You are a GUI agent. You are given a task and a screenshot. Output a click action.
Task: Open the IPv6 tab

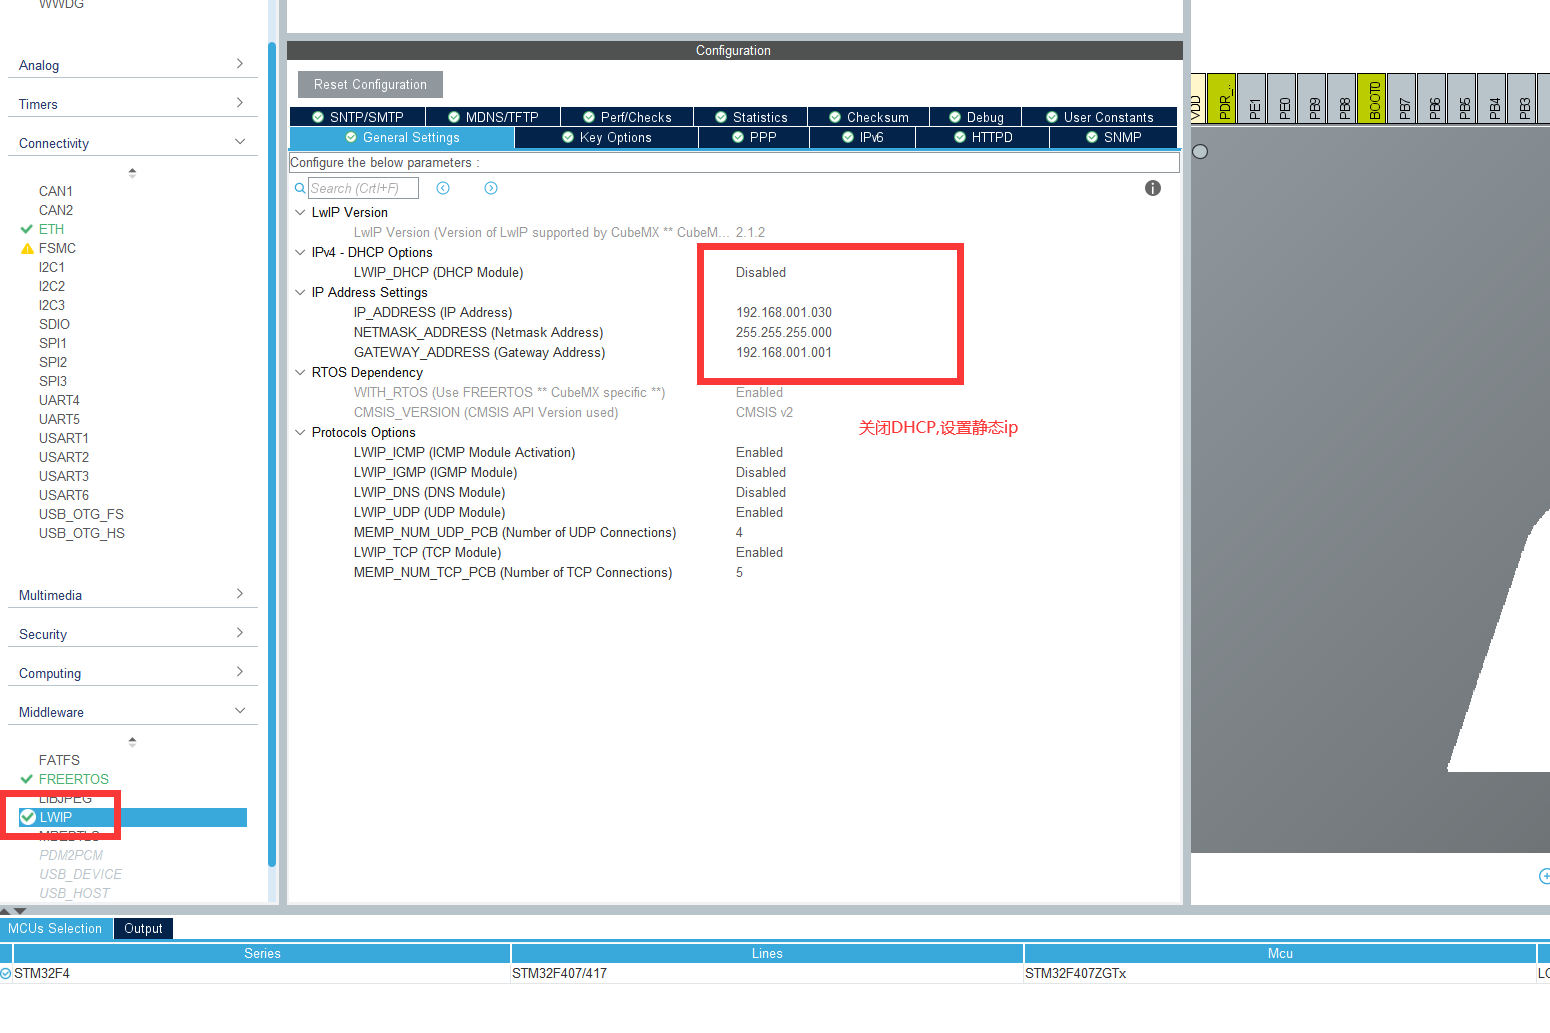863,137
